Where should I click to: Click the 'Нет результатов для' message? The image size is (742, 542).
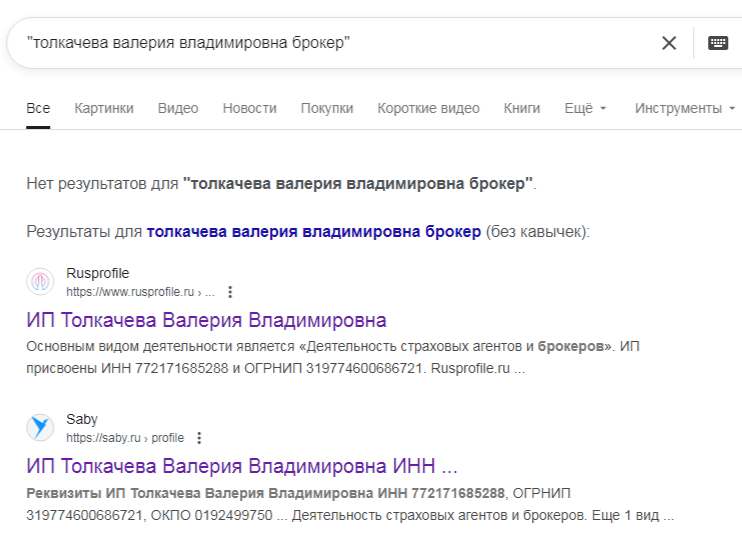(281, 184)
